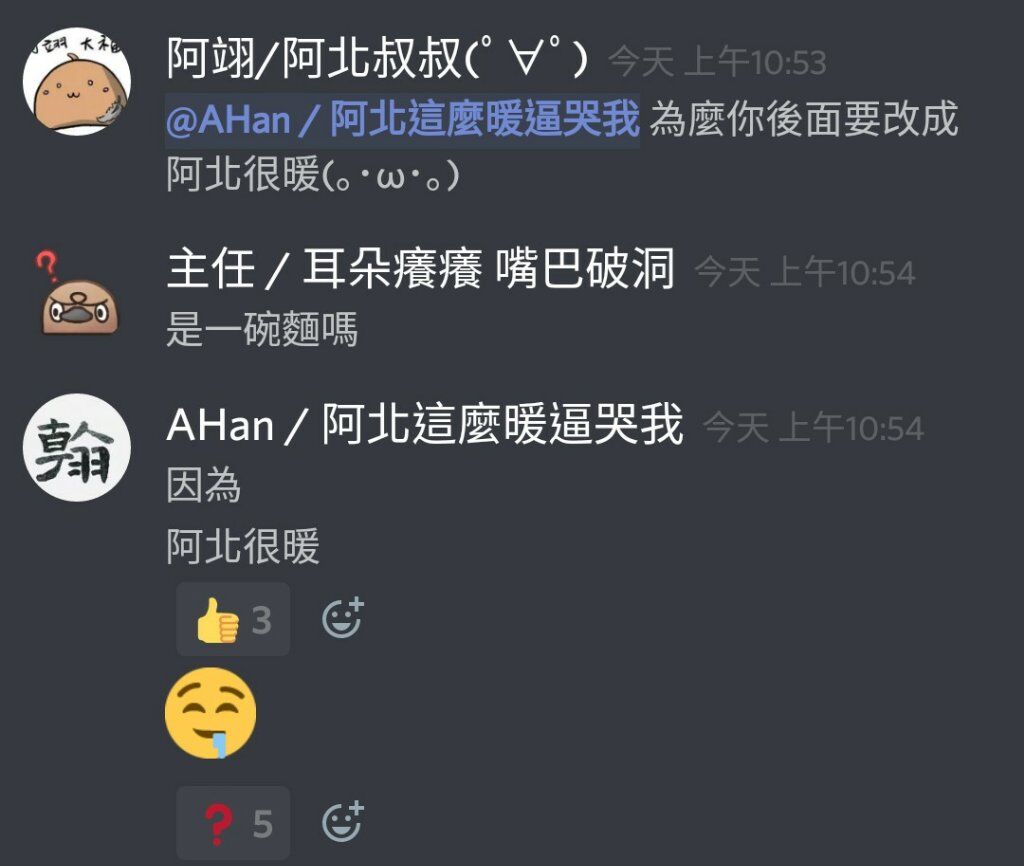Click AHan's 今天 上午10:54 timestamp
The height and width of the screenshot is (866, 1024).
(814, 428)
